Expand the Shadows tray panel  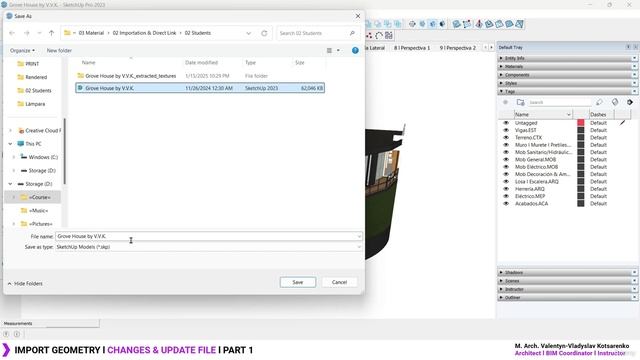tap(567, 272)
